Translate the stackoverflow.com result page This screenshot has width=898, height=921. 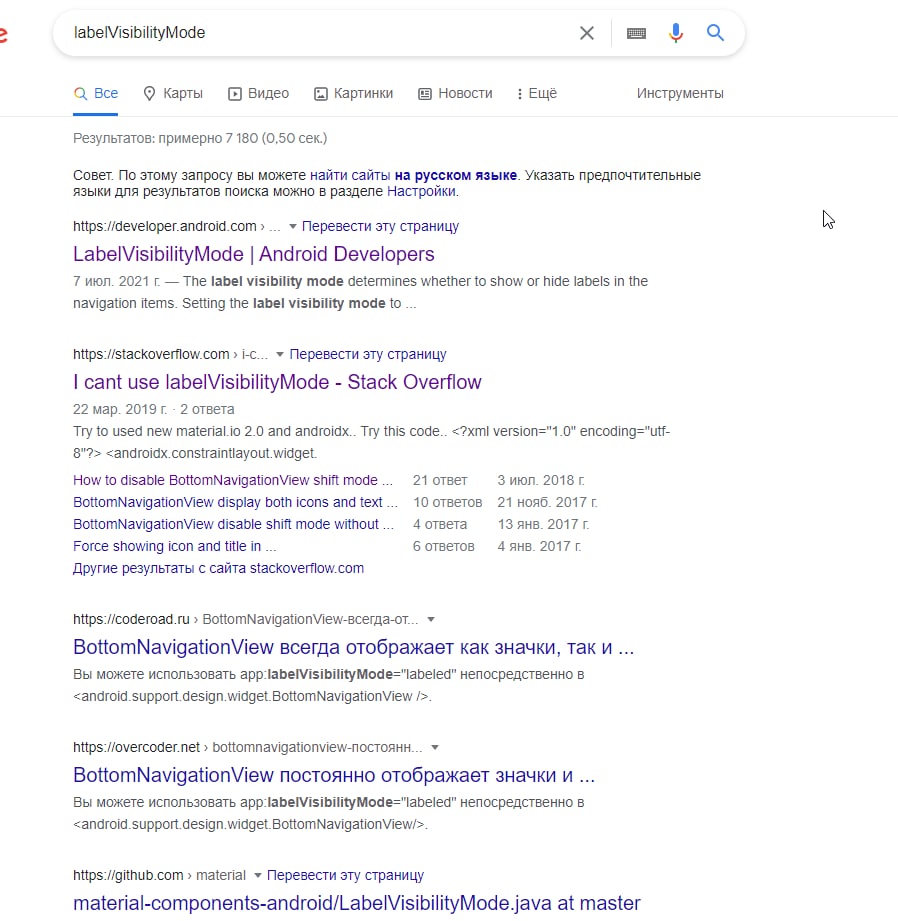[368, 354]
